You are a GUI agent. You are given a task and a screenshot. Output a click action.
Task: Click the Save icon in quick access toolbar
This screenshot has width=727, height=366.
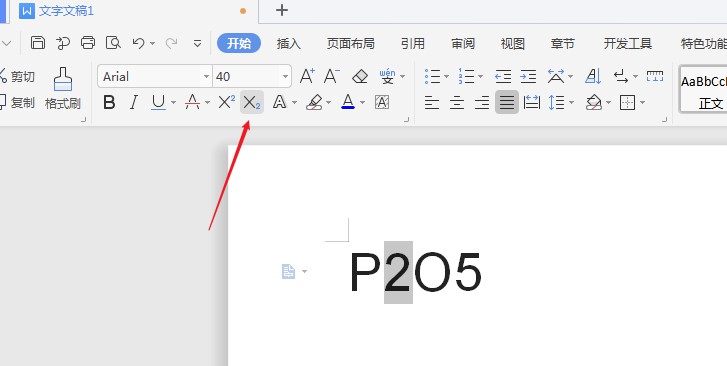(x=38, y=43)
